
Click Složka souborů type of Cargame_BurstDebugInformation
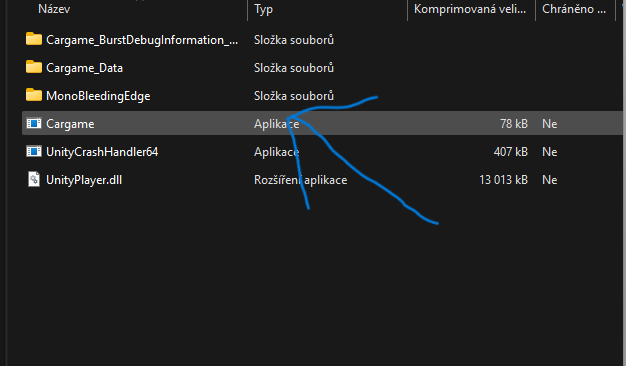coord(294,40)
